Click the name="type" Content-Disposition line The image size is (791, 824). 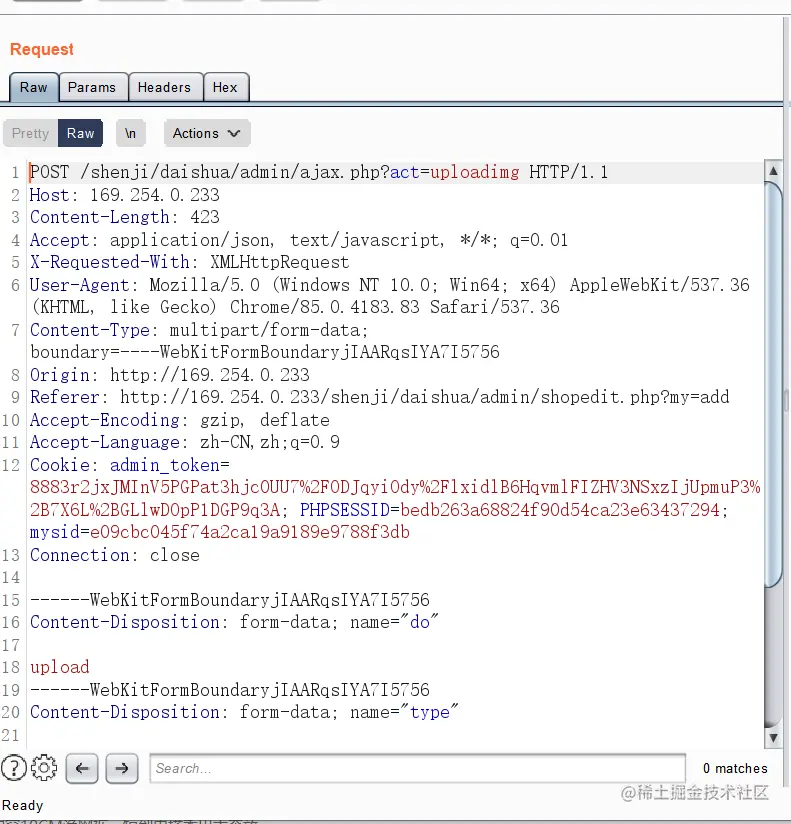[x=244, y=712]
